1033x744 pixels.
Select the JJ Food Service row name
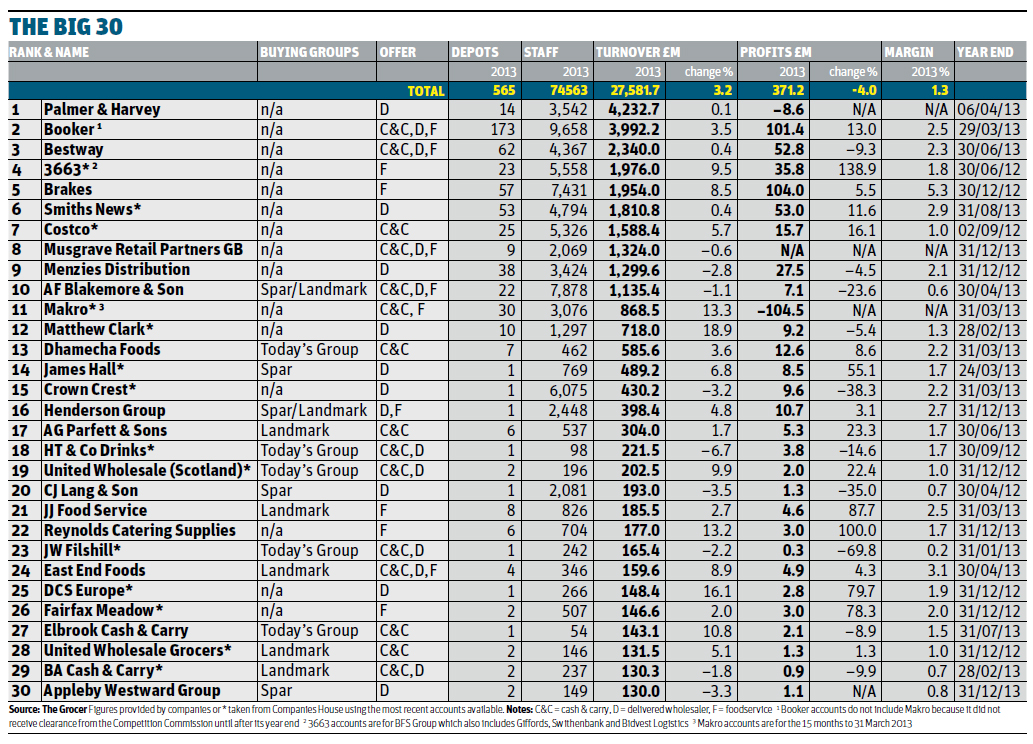point(95,510)
